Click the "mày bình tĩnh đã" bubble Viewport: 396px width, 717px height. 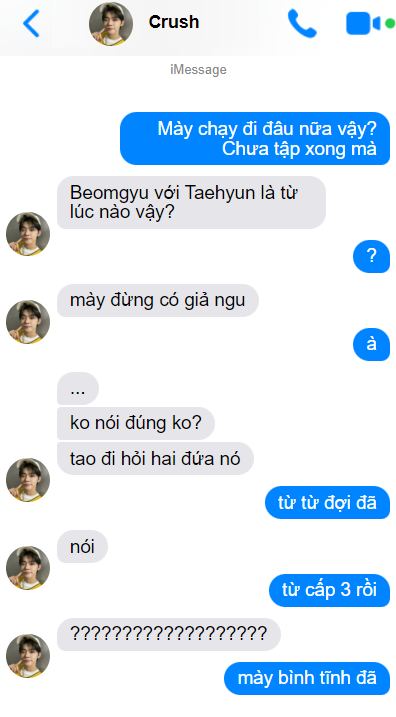[x=307, y=678]
